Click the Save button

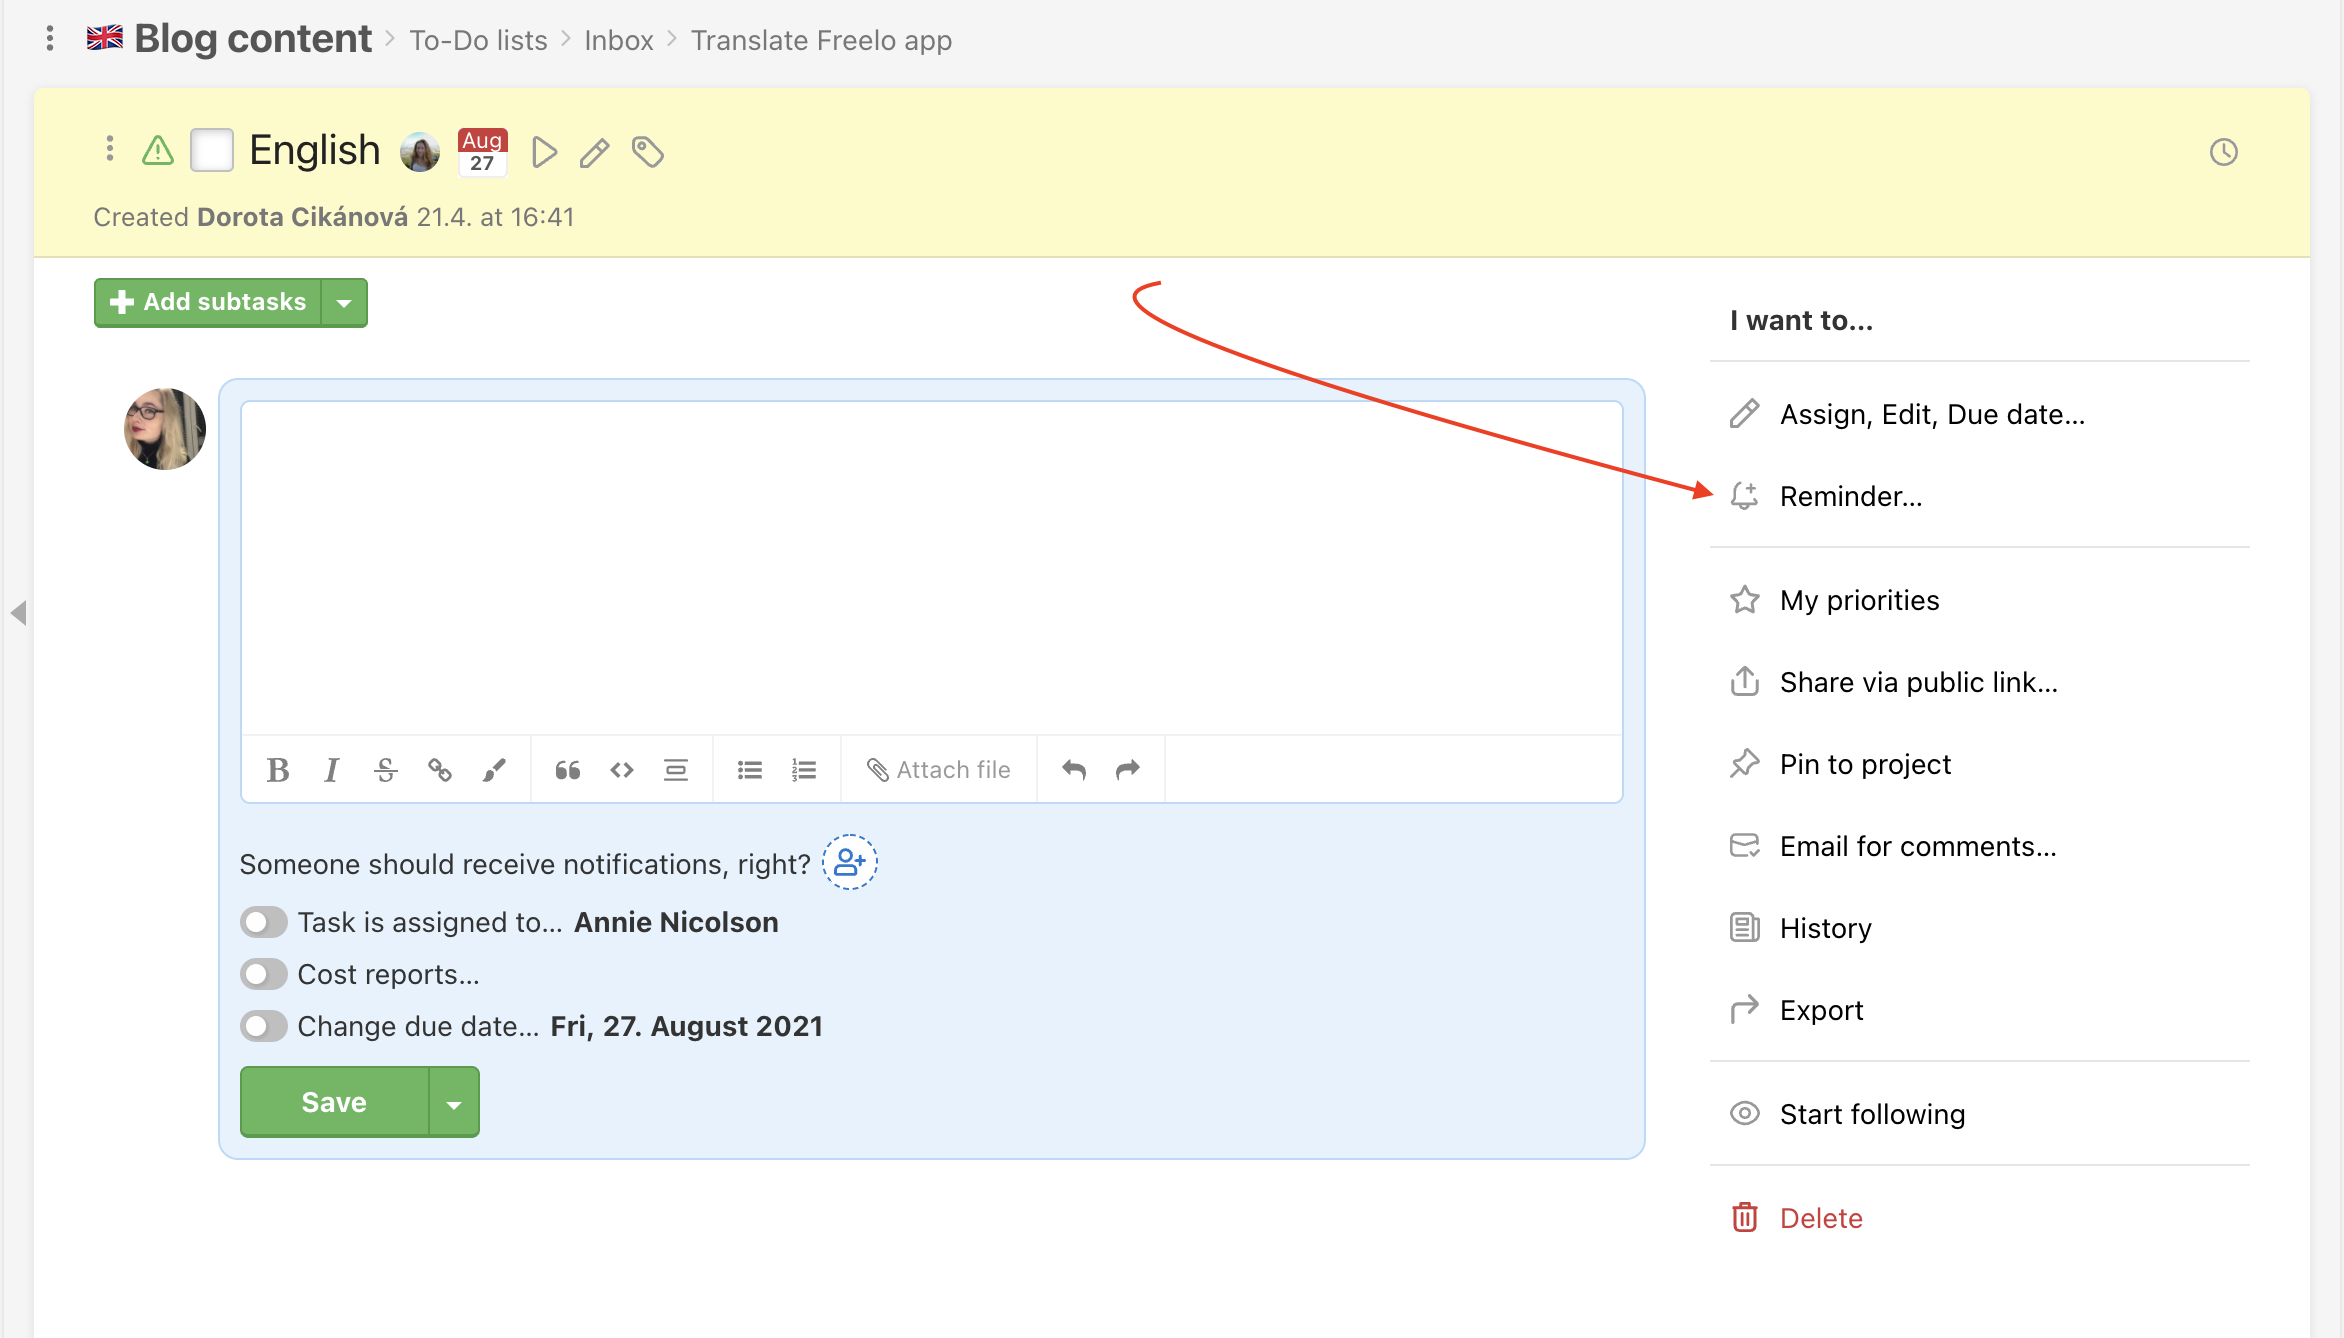(333, 1103)
